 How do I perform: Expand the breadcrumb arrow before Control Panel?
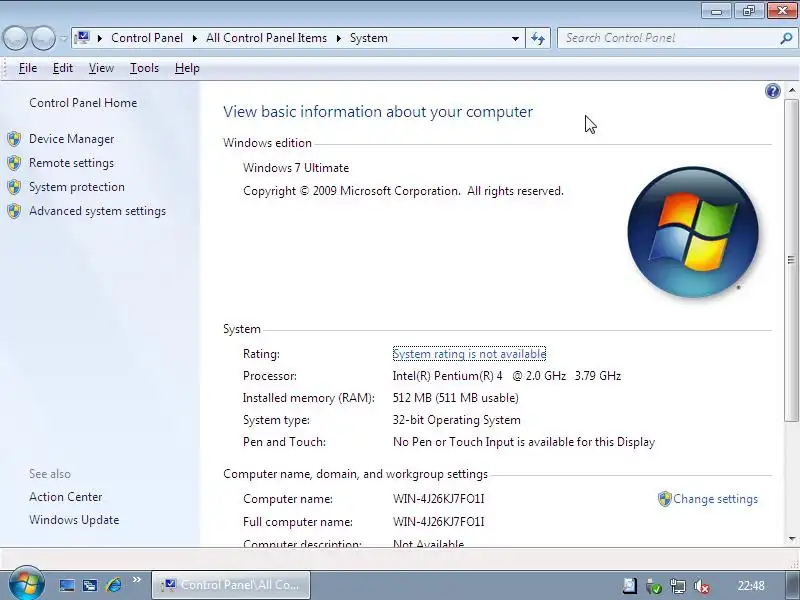point(100,38)
